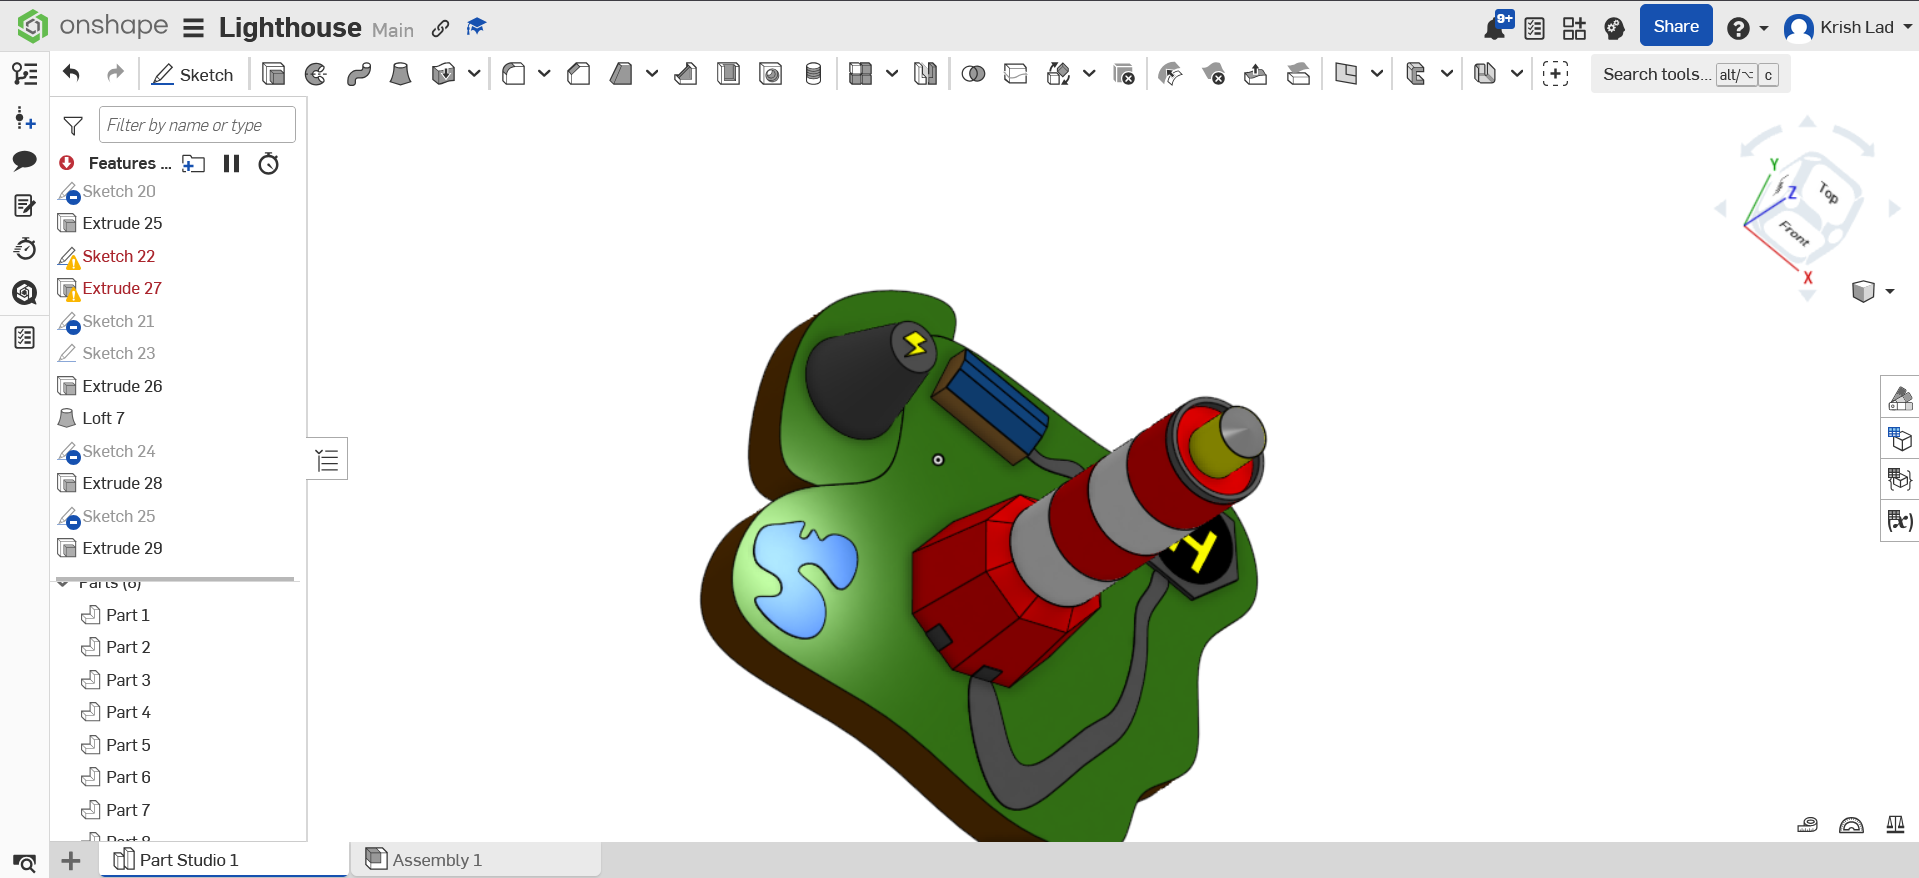Click the Loft tool icon
The width and height of the screenshot is (1919, 878).
(400, 74)
